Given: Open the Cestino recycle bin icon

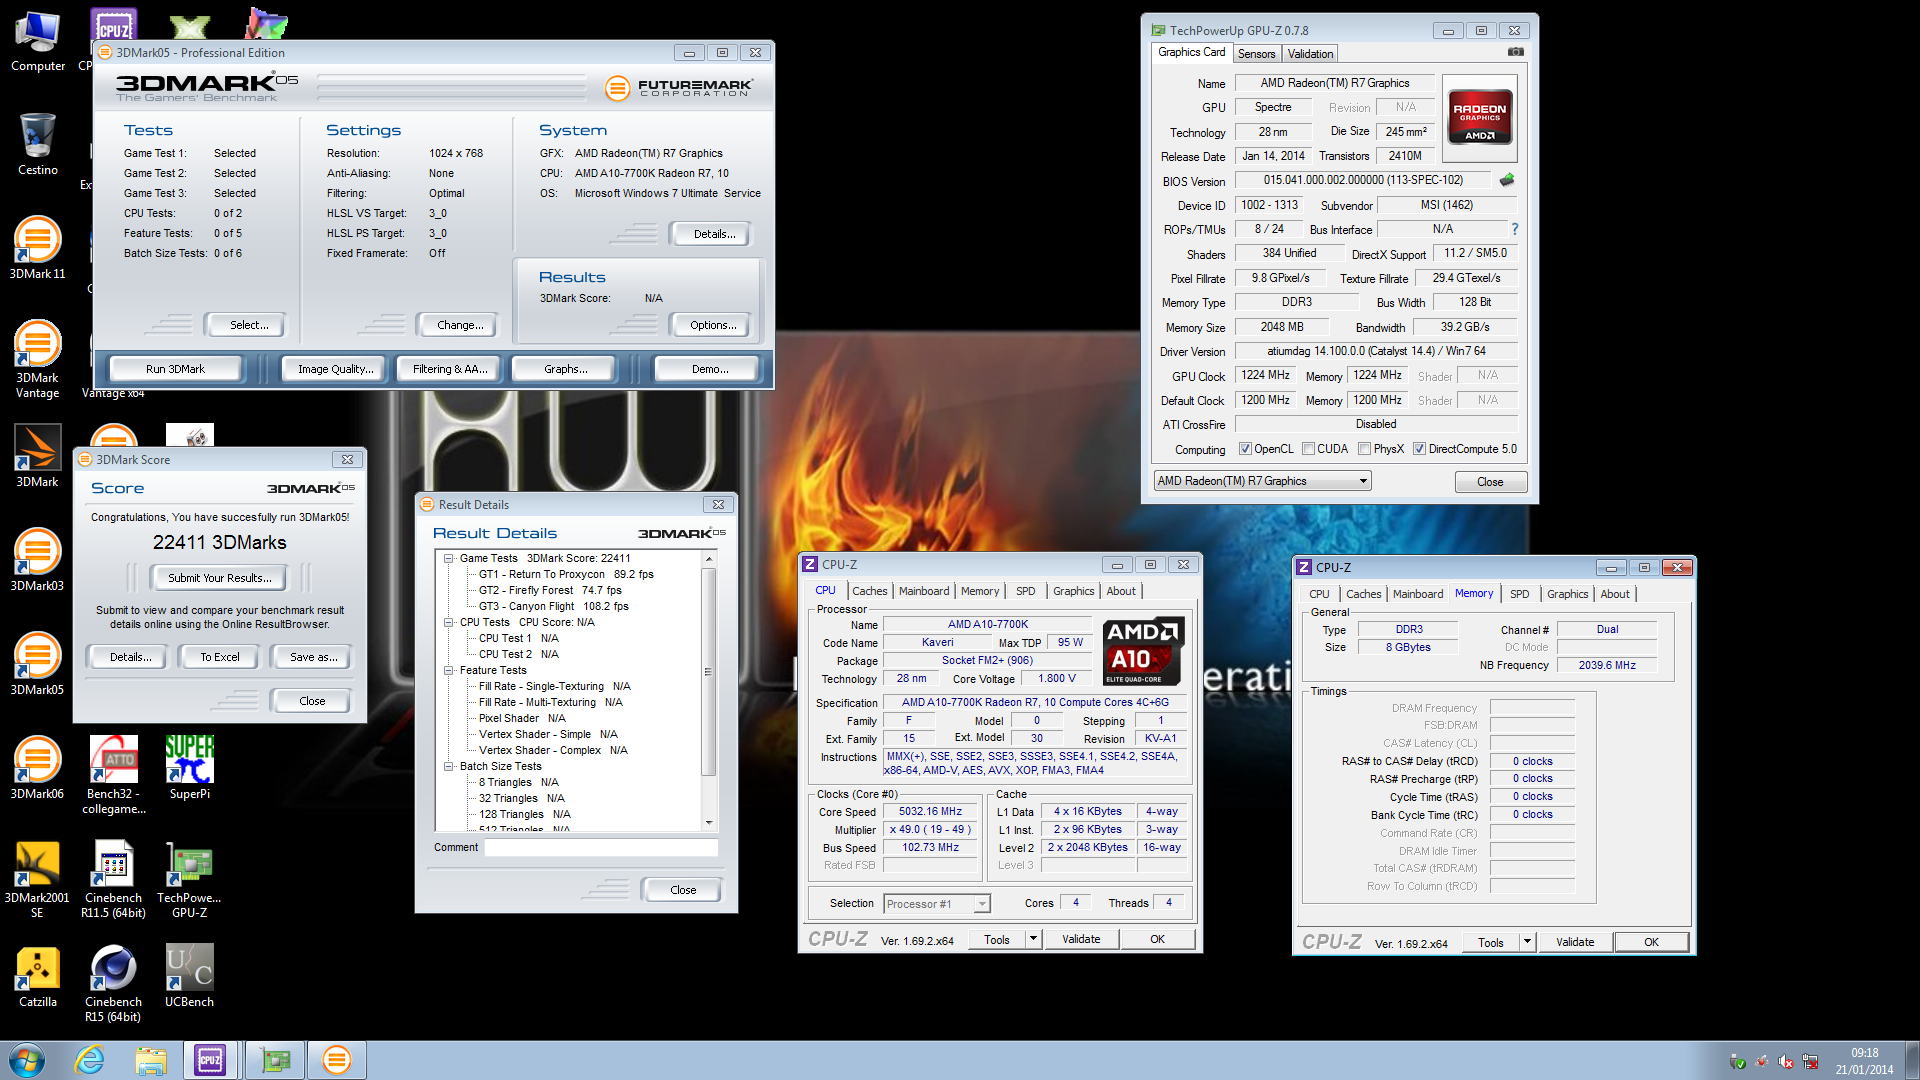Looking at the screenshot, I should tap(38, 144).
